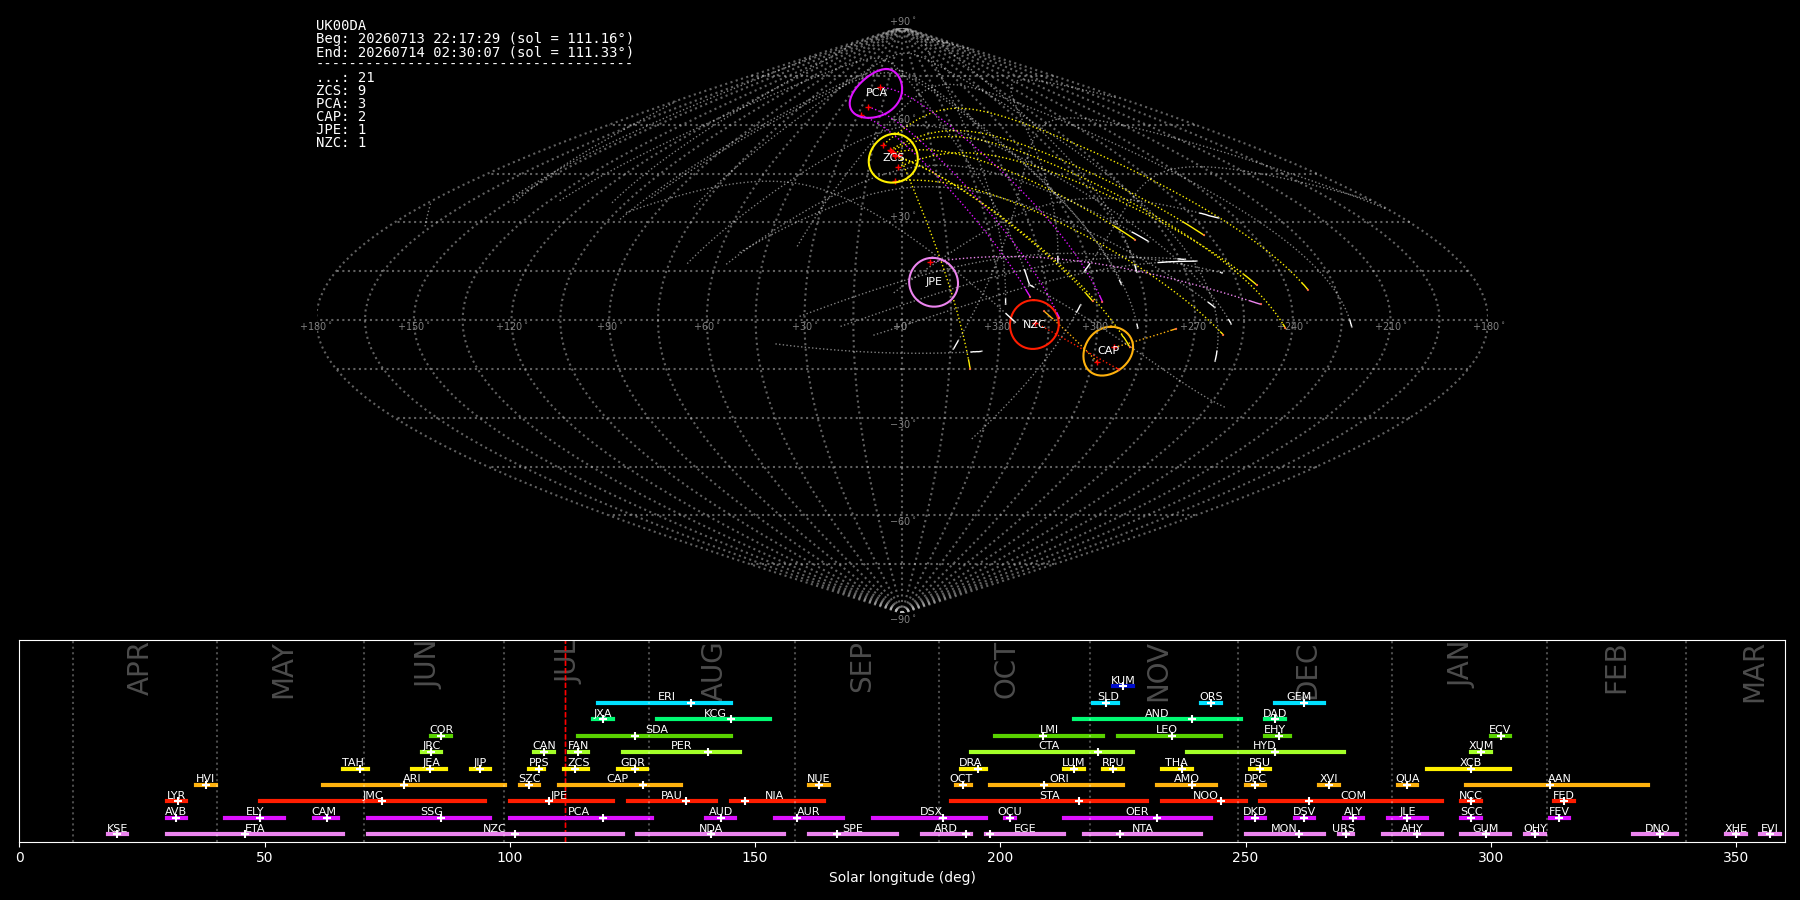
Task: Click the Solar longitude axis label
Action: pos(902,878)
